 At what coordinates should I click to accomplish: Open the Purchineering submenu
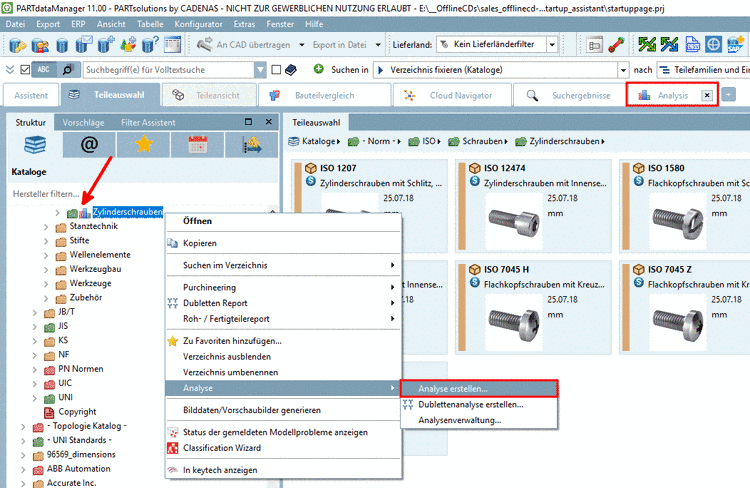pyautogui.click(x=283, y=287)
